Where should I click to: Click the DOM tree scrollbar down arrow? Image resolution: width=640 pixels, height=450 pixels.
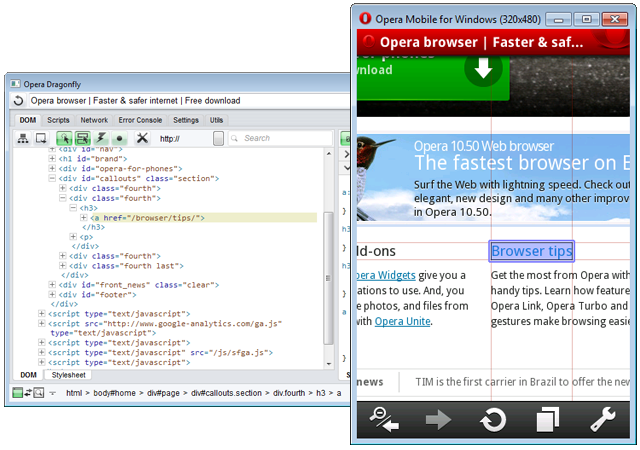pyautogui.click(x=329, y=363)
